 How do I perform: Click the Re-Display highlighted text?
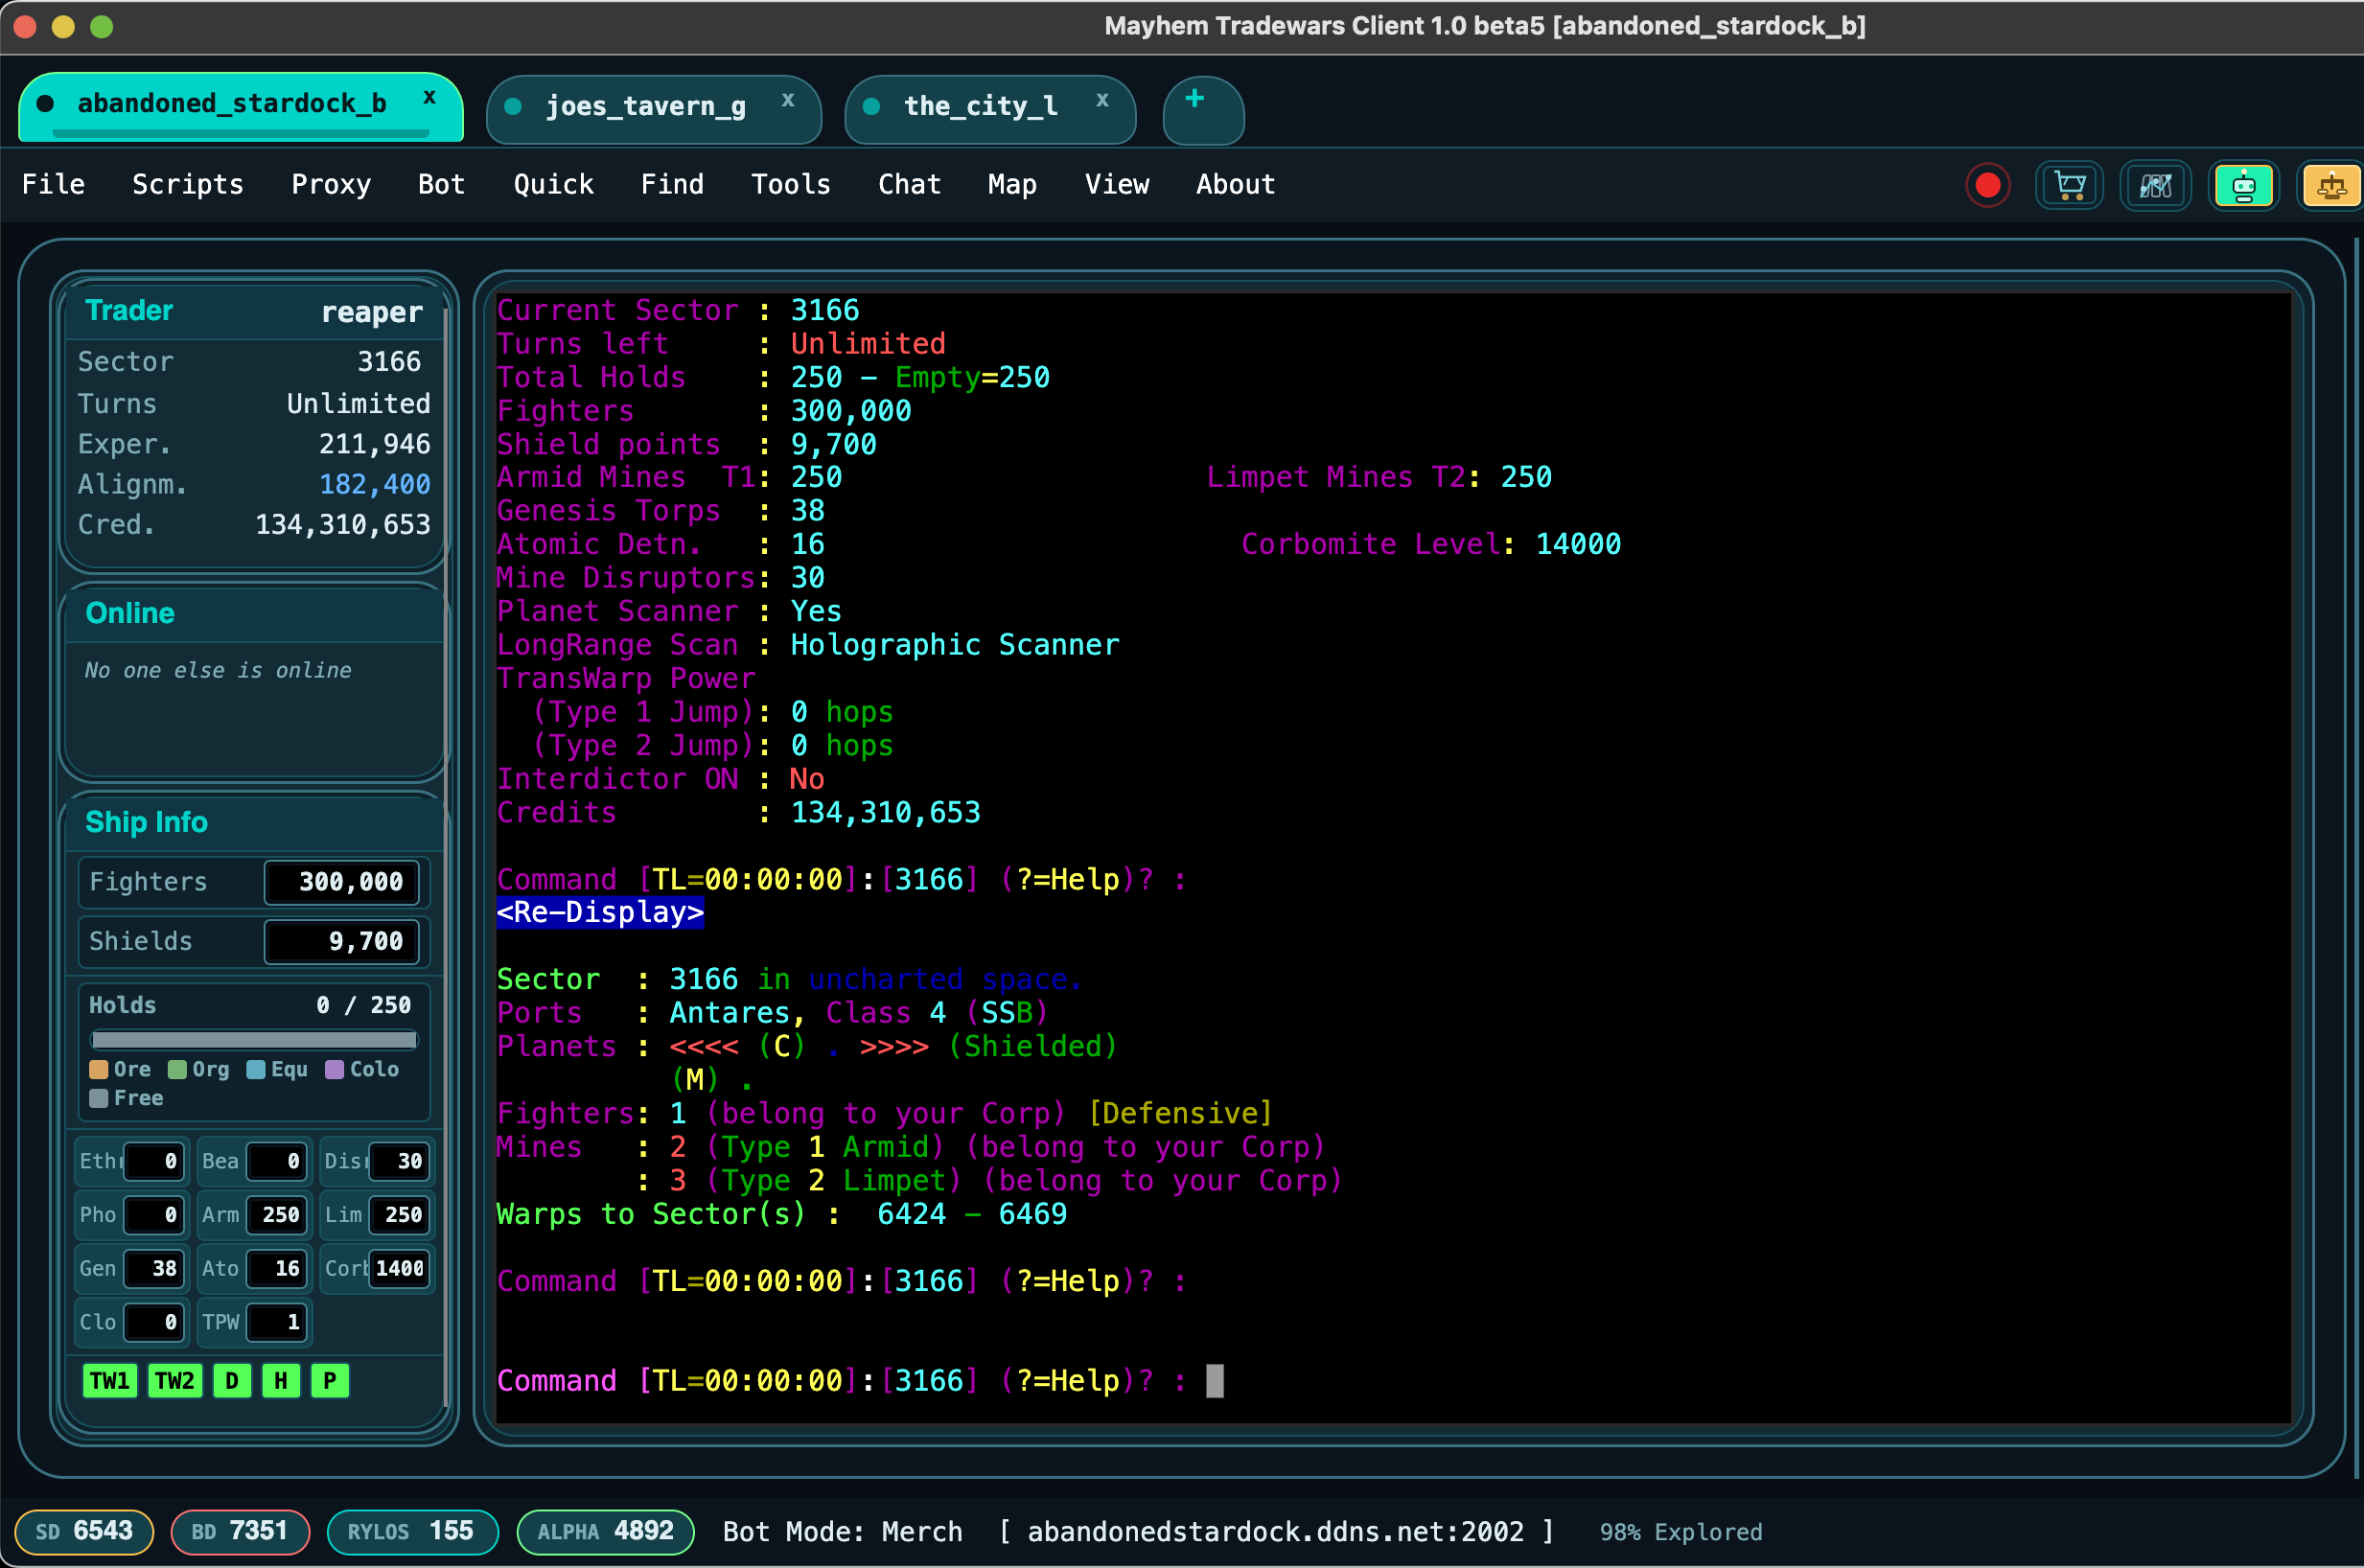[x=600, y=912]
